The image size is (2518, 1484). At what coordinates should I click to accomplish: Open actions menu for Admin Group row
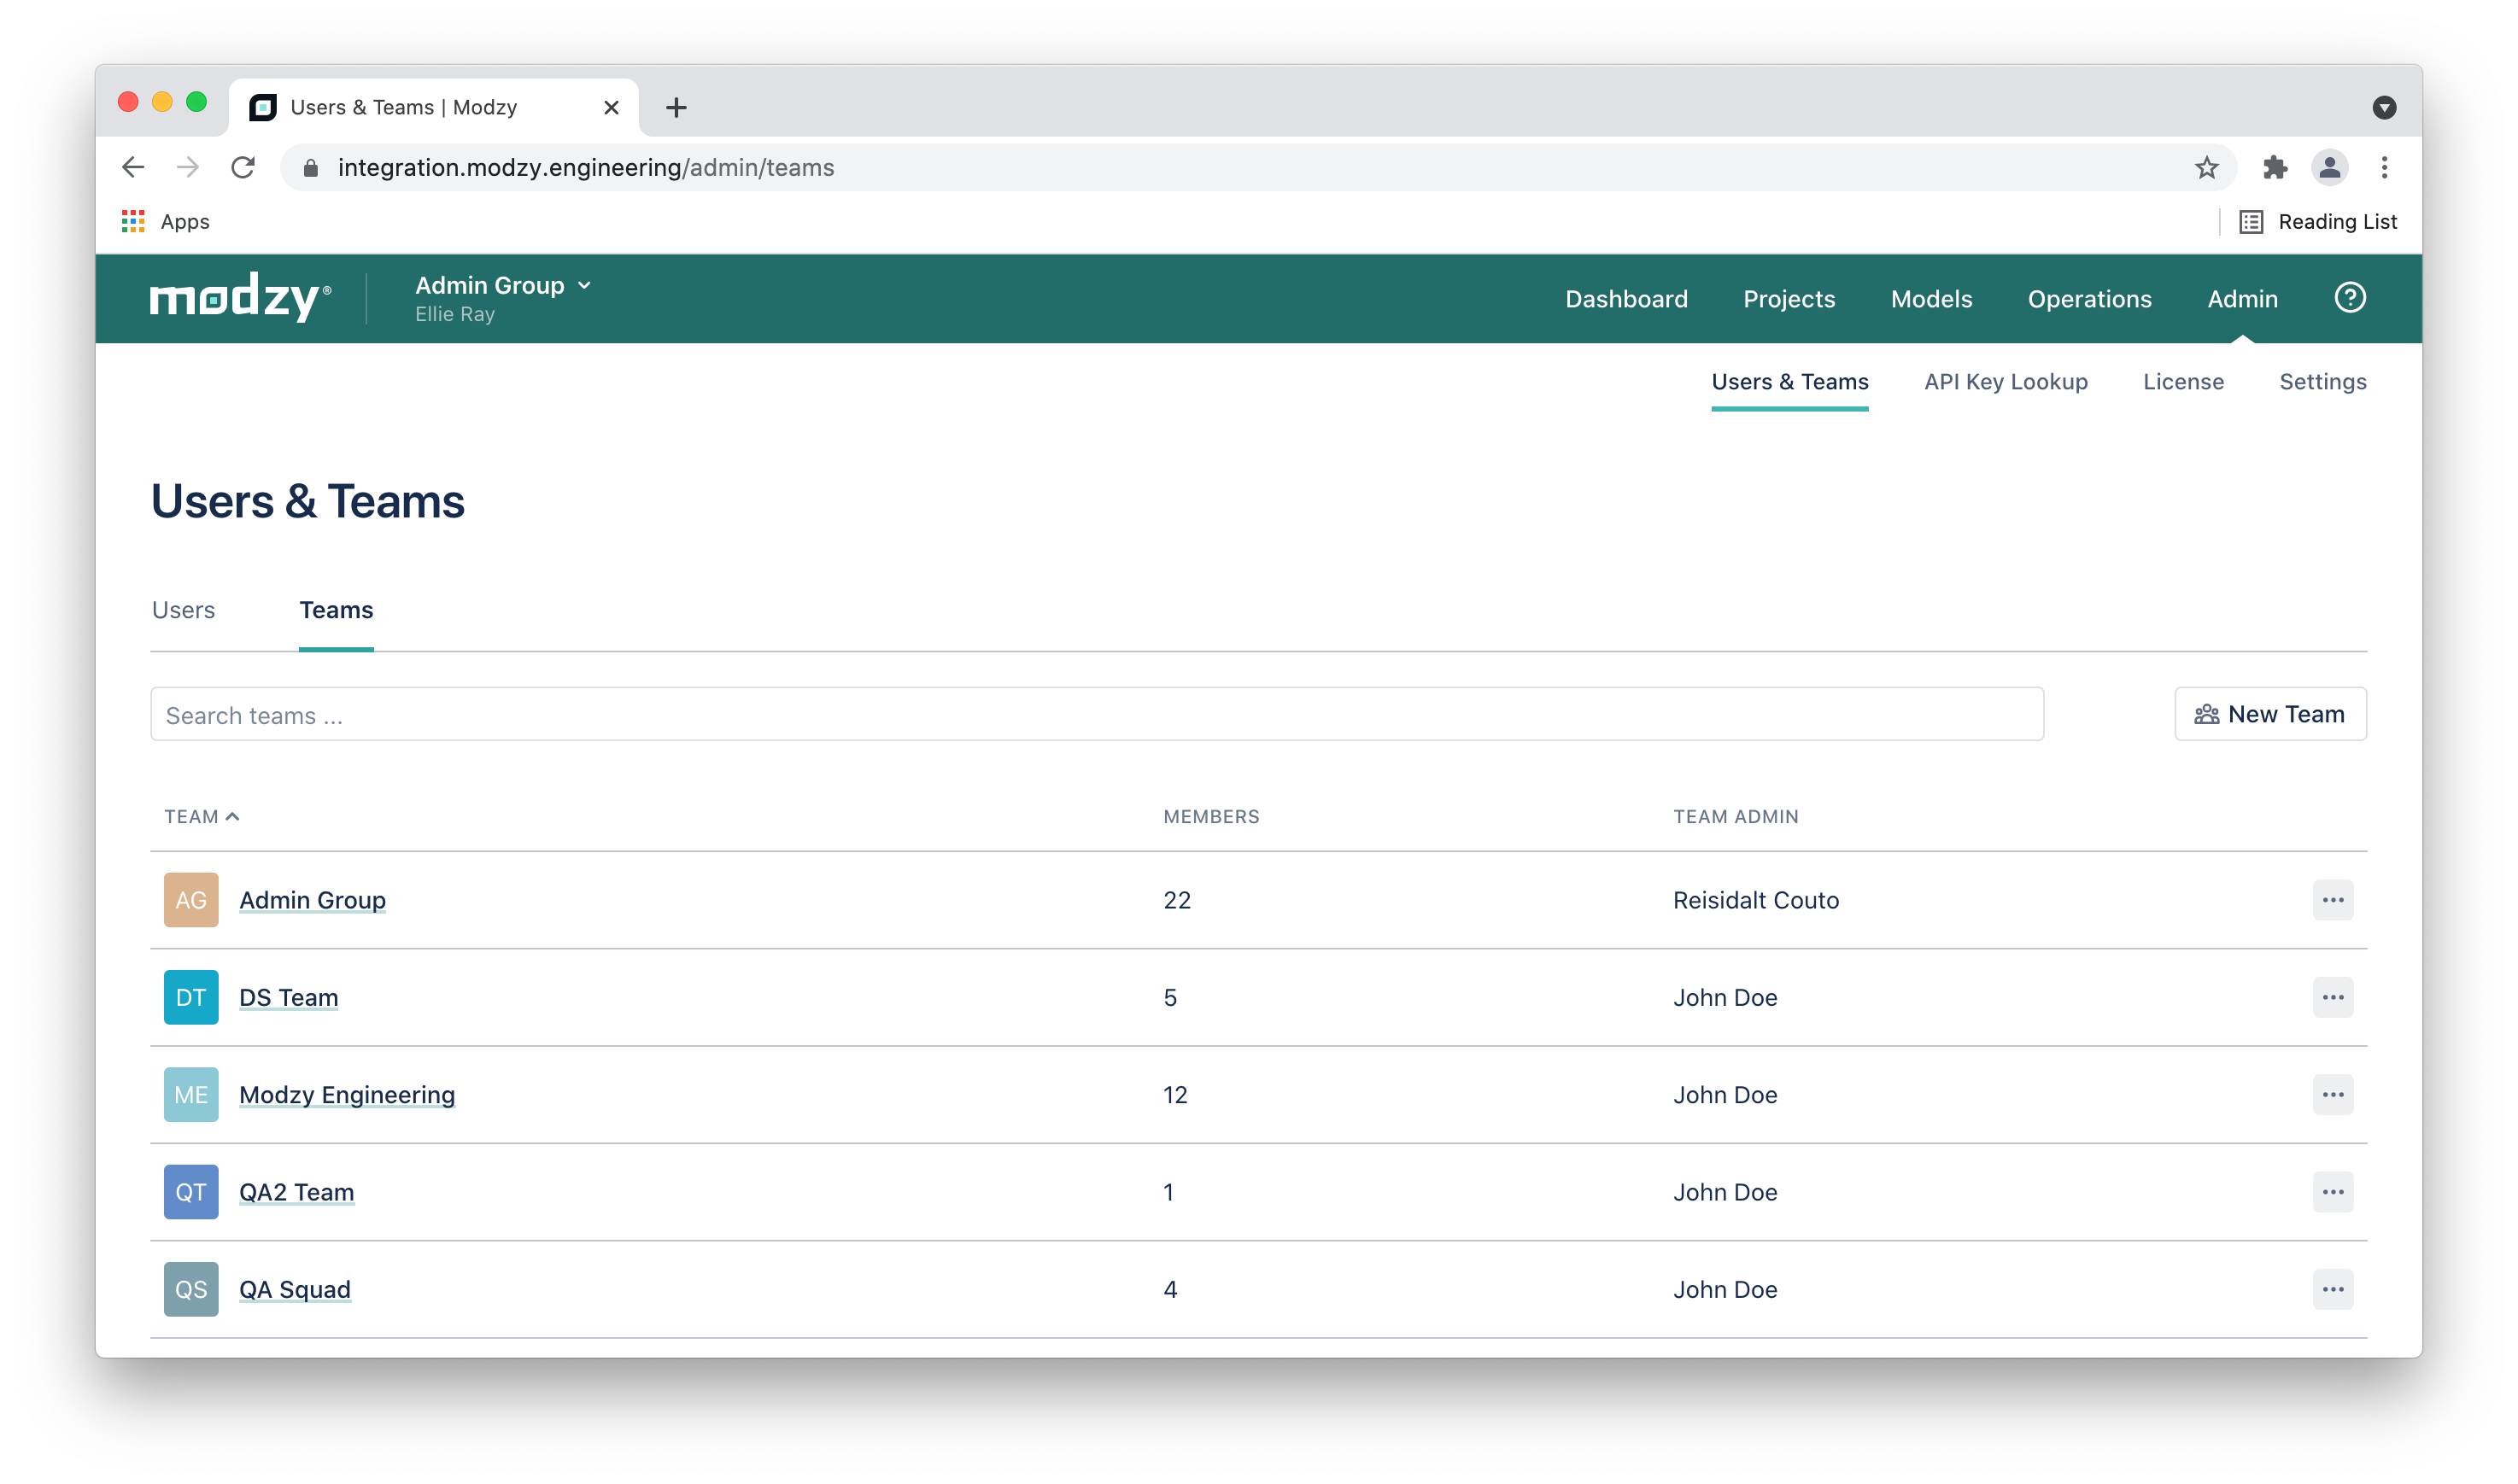pyautogui.click(x=2332, y=900)
